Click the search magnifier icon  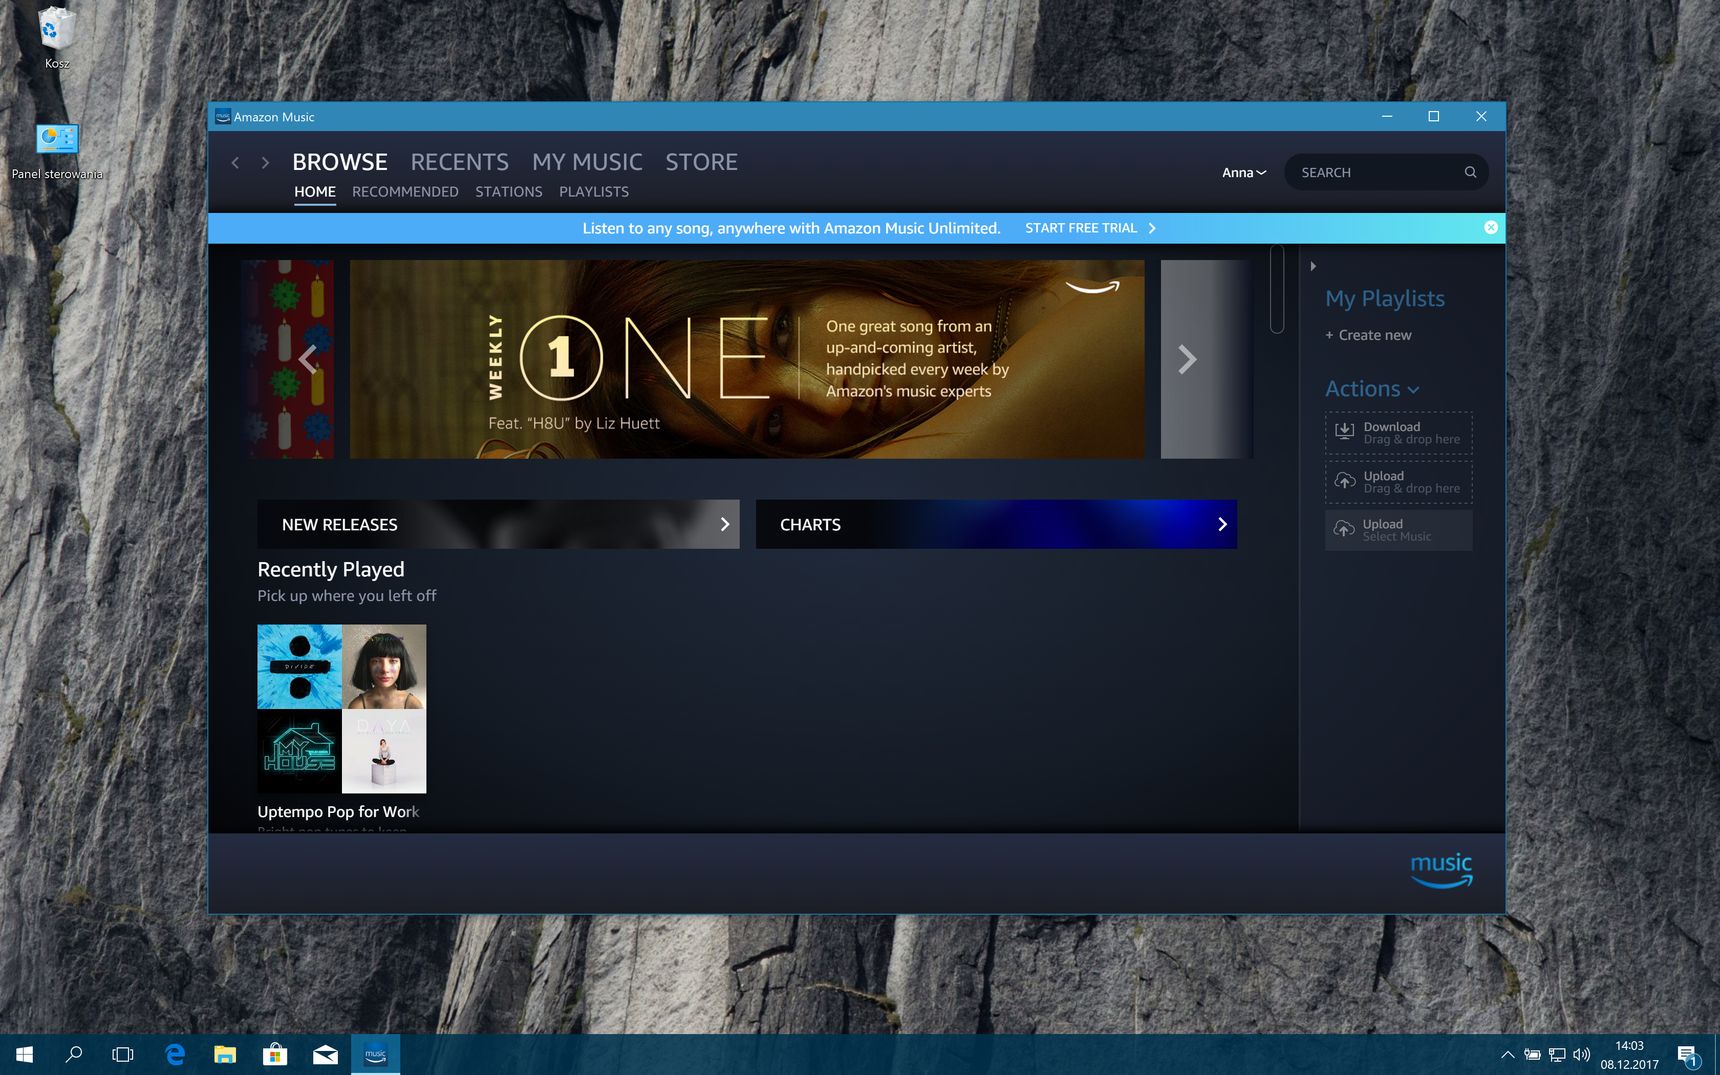pyautogui.click(x=1470, y=172)
